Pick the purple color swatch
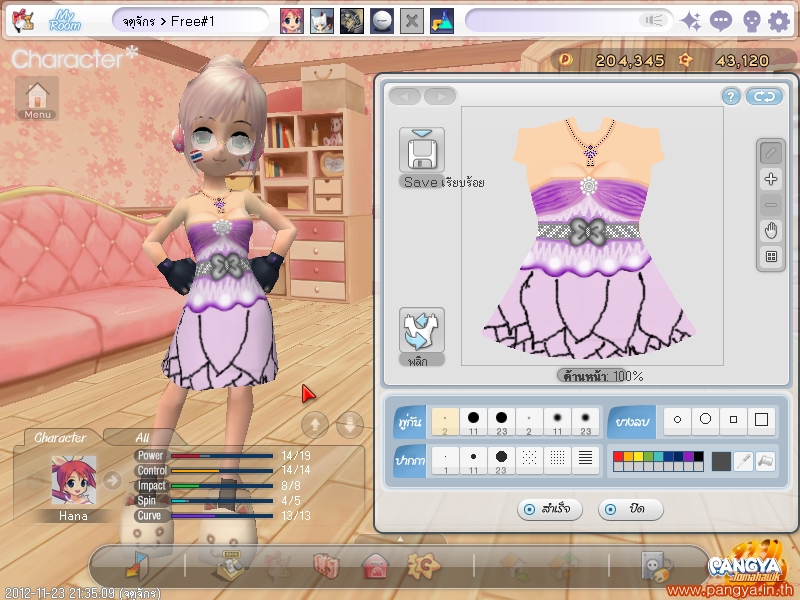The height and width of the screenshot is (600, 800). (x=688, y=457)
